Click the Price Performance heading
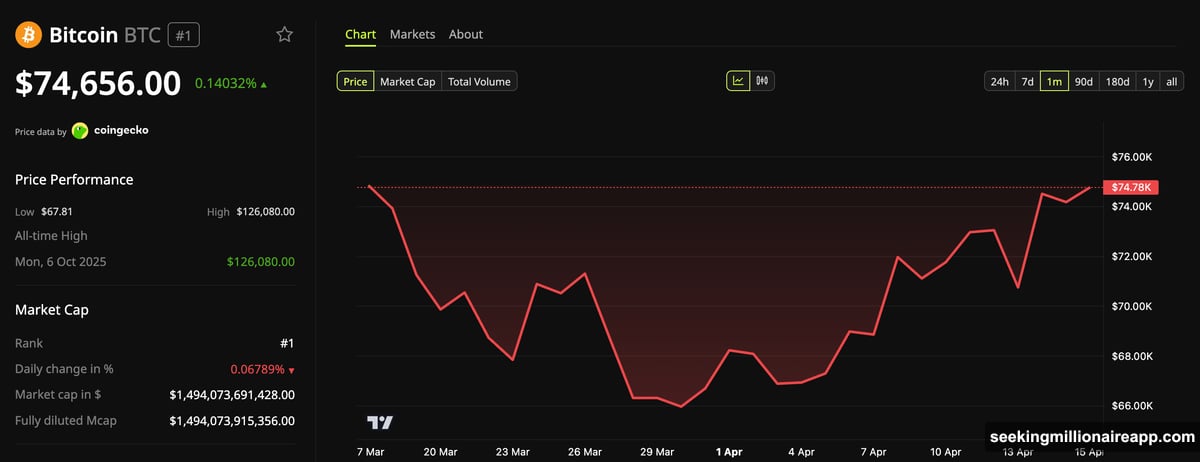1200x462 pixels. tap(74, 180)
